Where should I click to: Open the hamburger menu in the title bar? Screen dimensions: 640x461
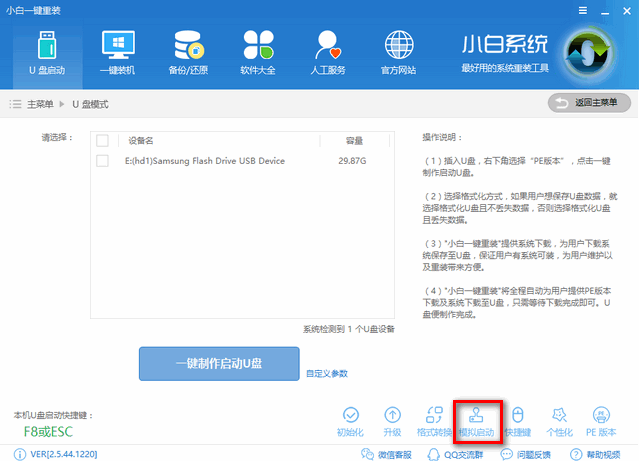pyautogui.click(x=583, y=11)
